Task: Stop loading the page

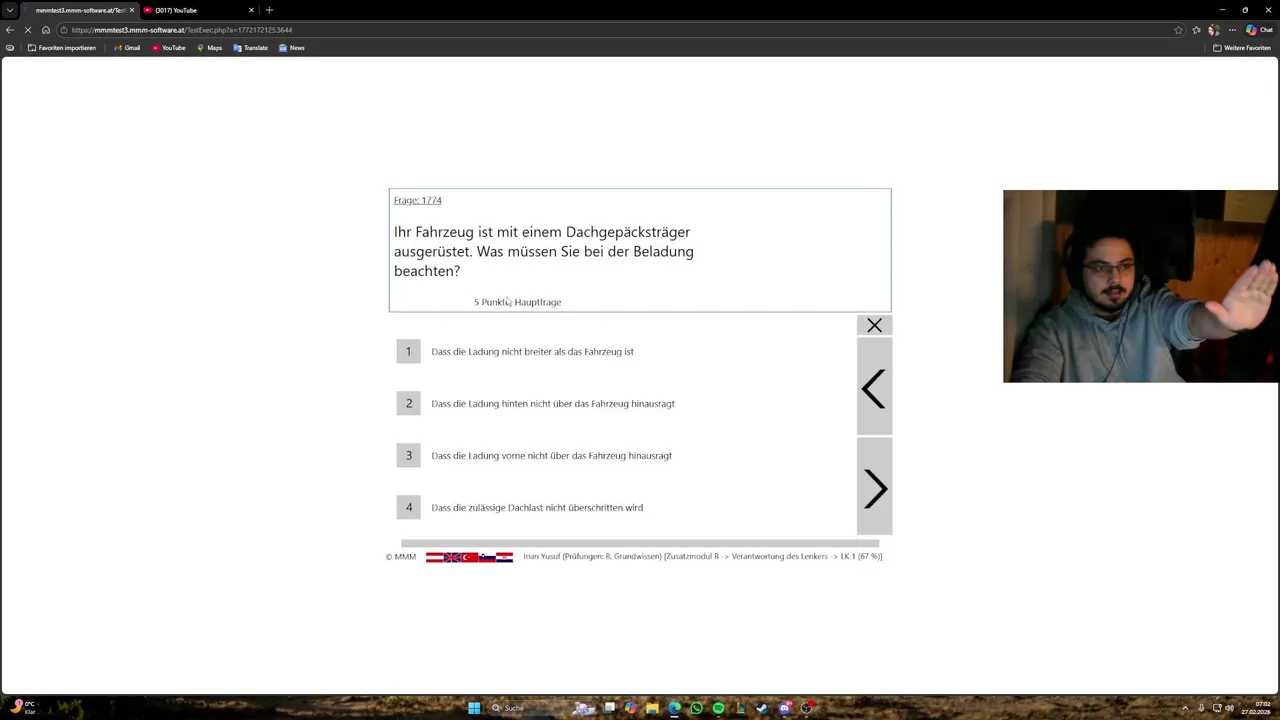Action: (x=28, y=30)
